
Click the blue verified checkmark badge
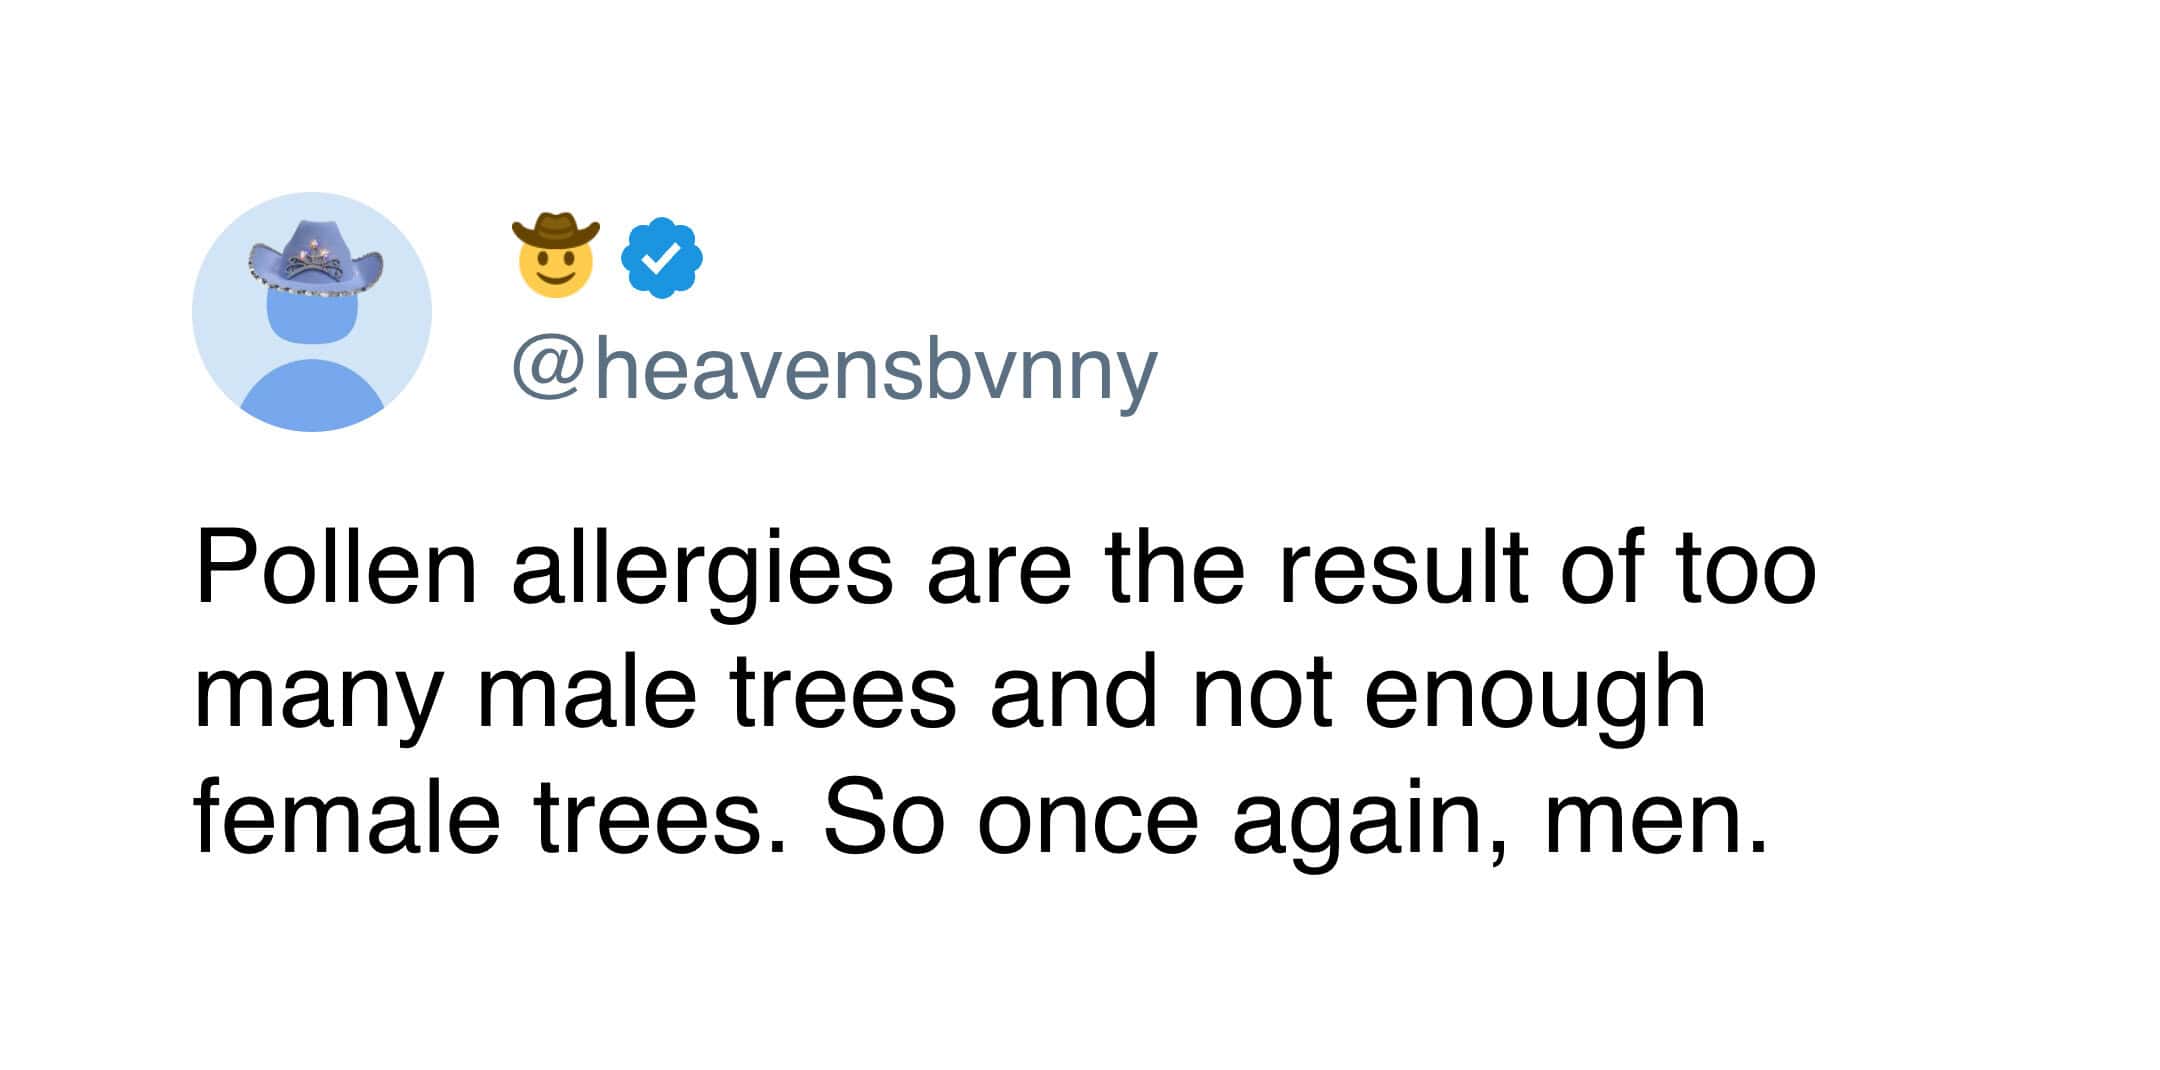661,257
